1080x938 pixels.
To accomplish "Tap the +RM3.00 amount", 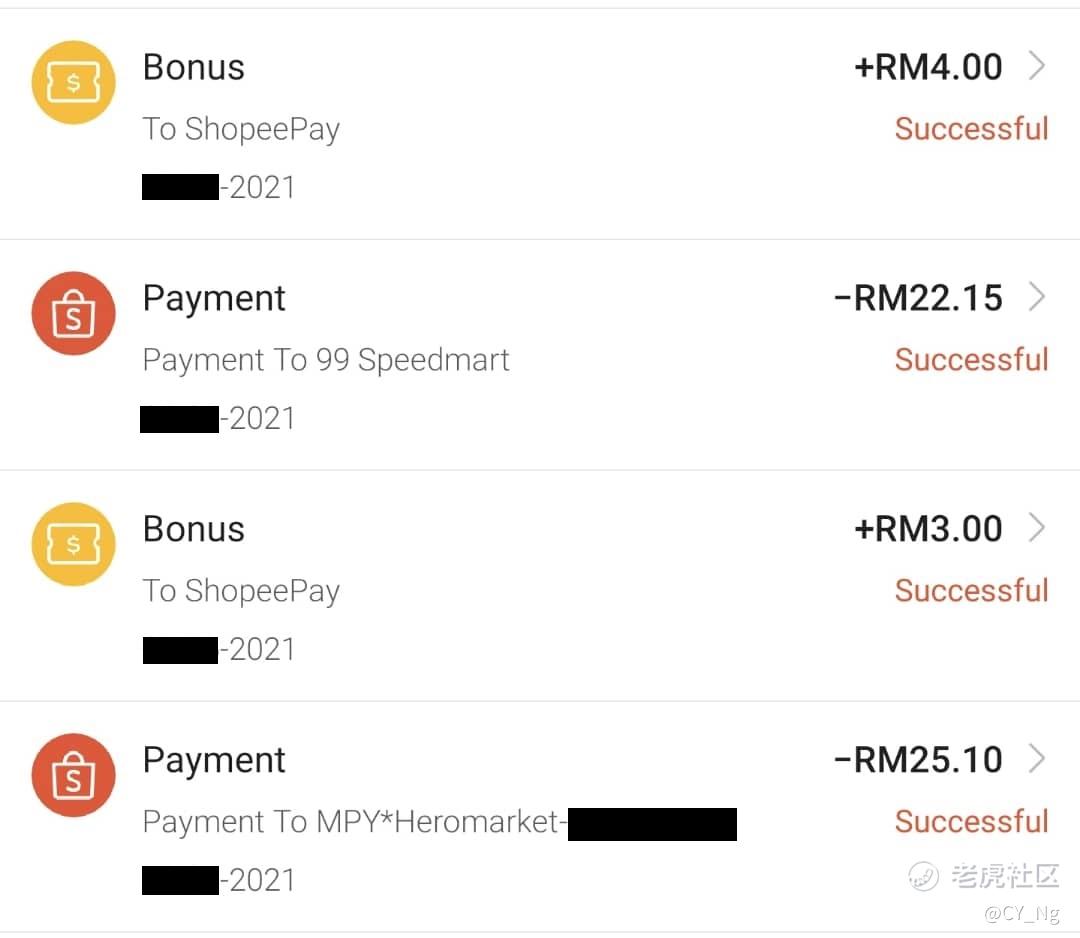I will 928,529.
